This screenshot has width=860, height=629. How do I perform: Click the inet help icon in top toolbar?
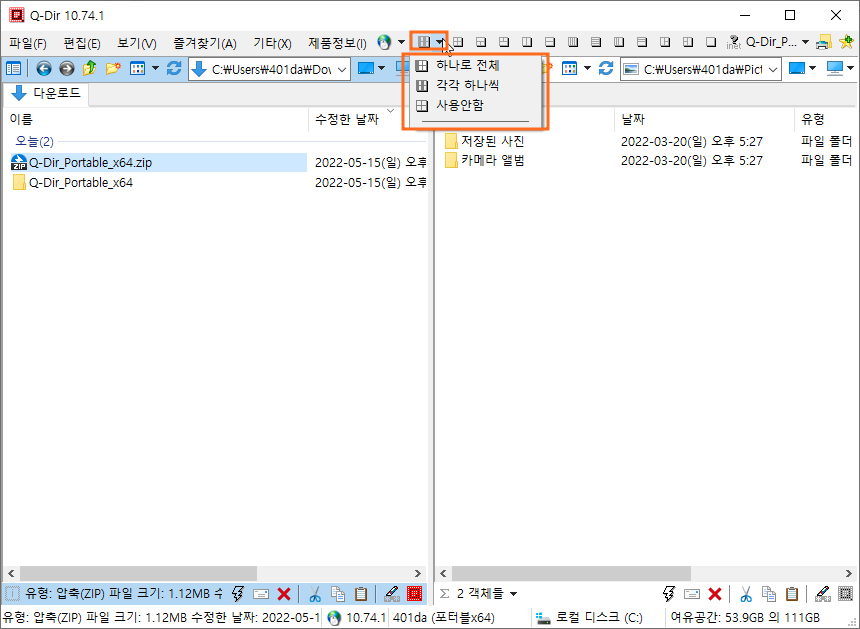pyautogui.click(x=733, y=42)
